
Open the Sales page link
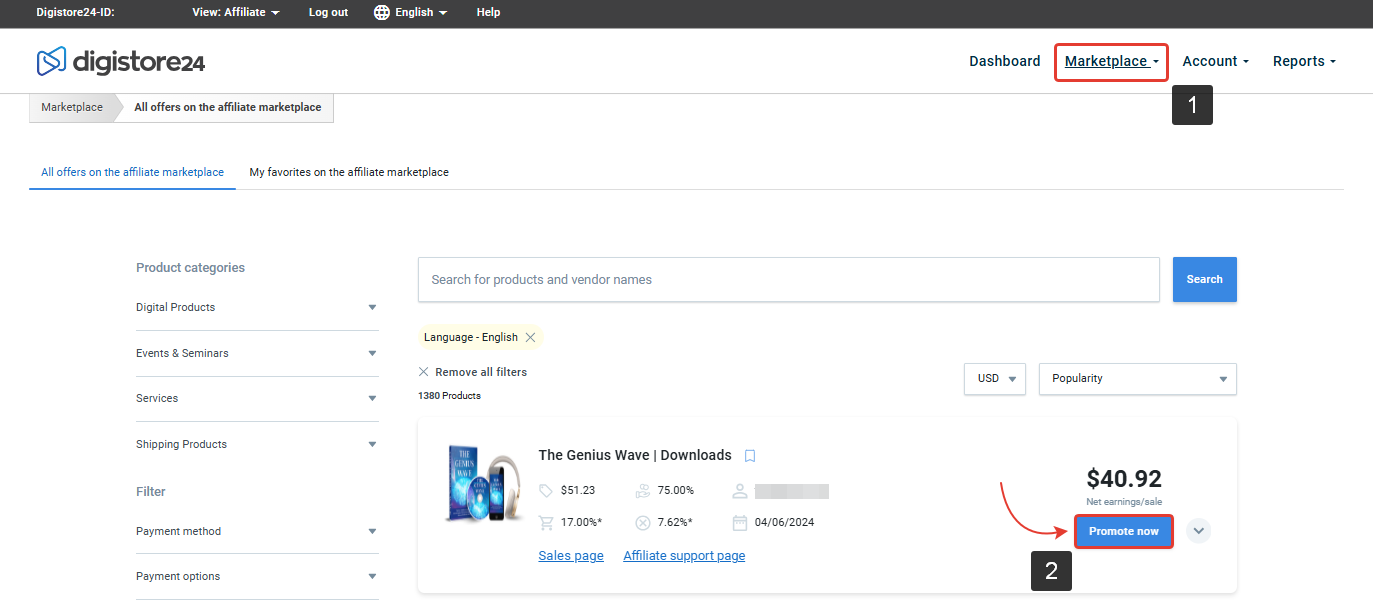tap(571, 556)
